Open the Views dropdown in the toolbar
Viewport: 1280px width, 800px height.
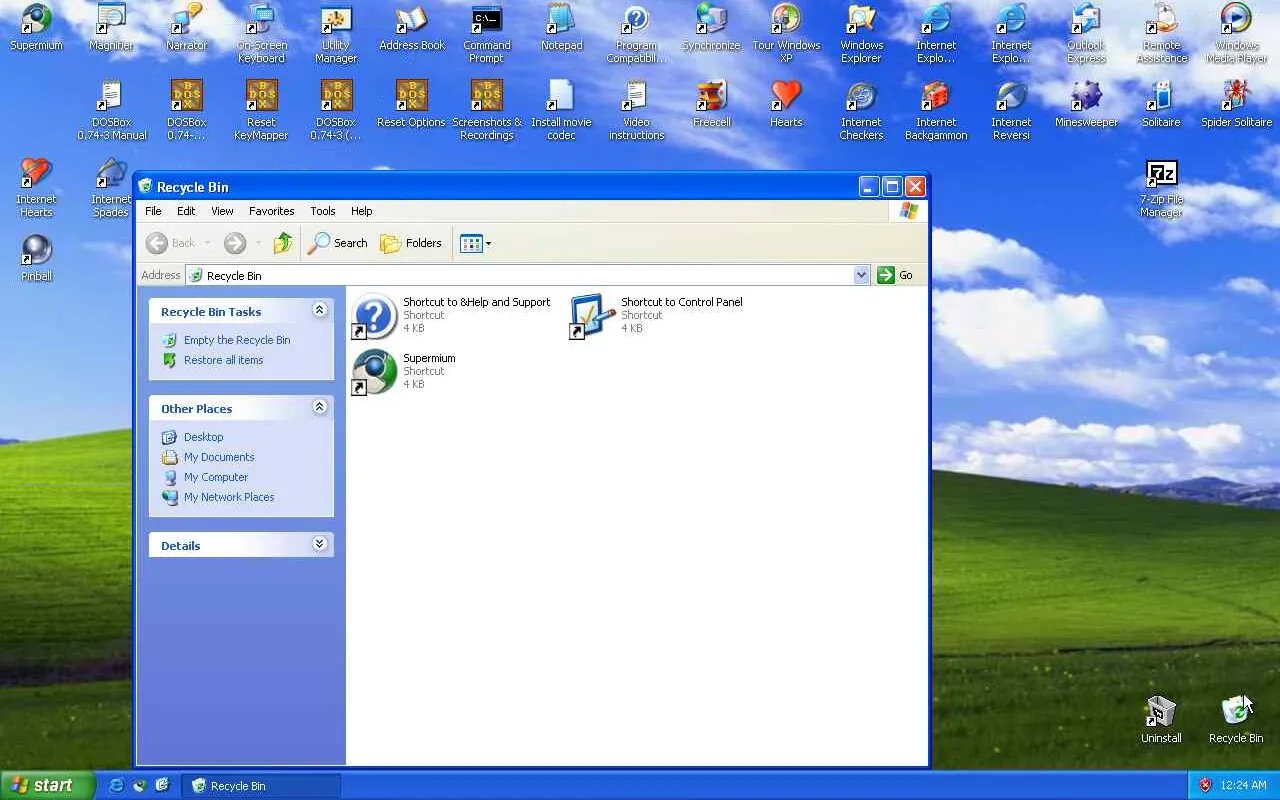tap(475, 243)
